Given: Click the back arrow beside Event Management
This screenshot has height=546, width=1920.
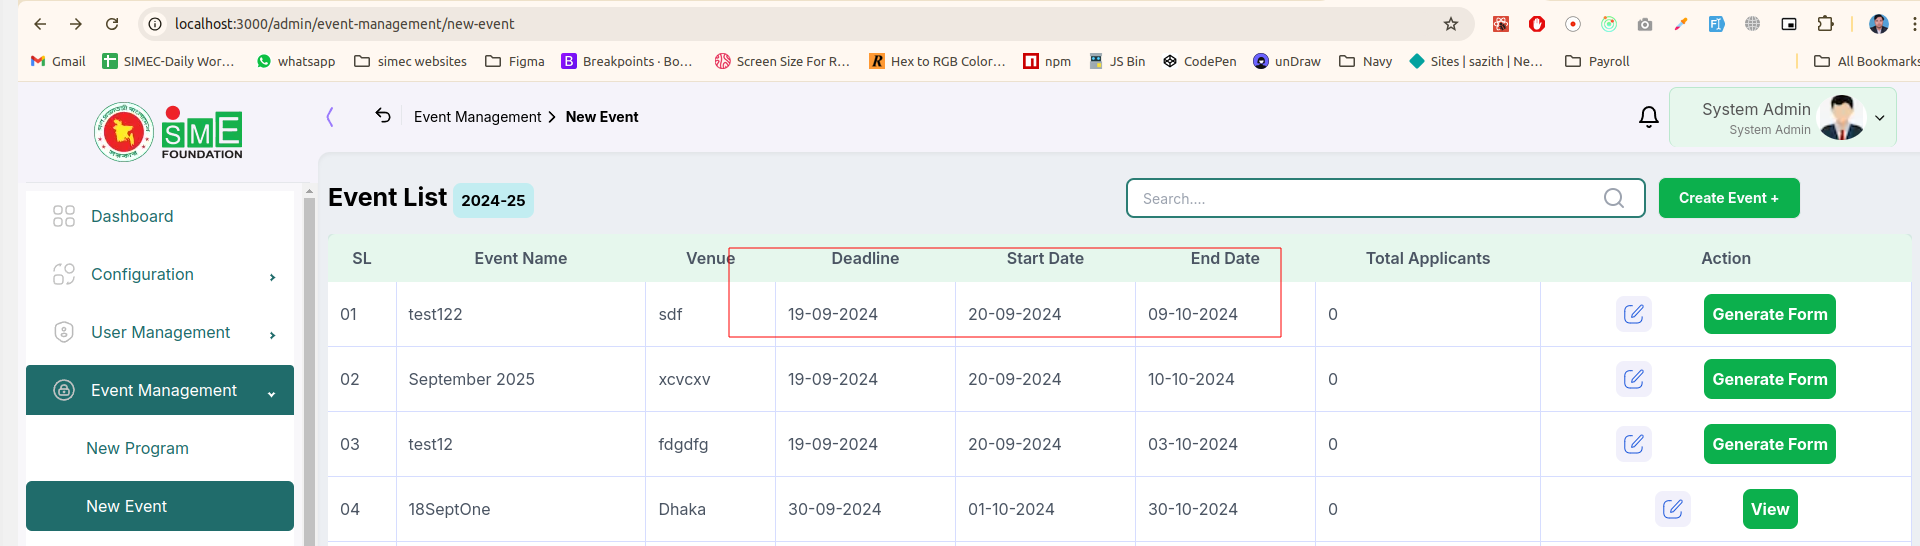Looking at the screenshot, I should (383, 116).
